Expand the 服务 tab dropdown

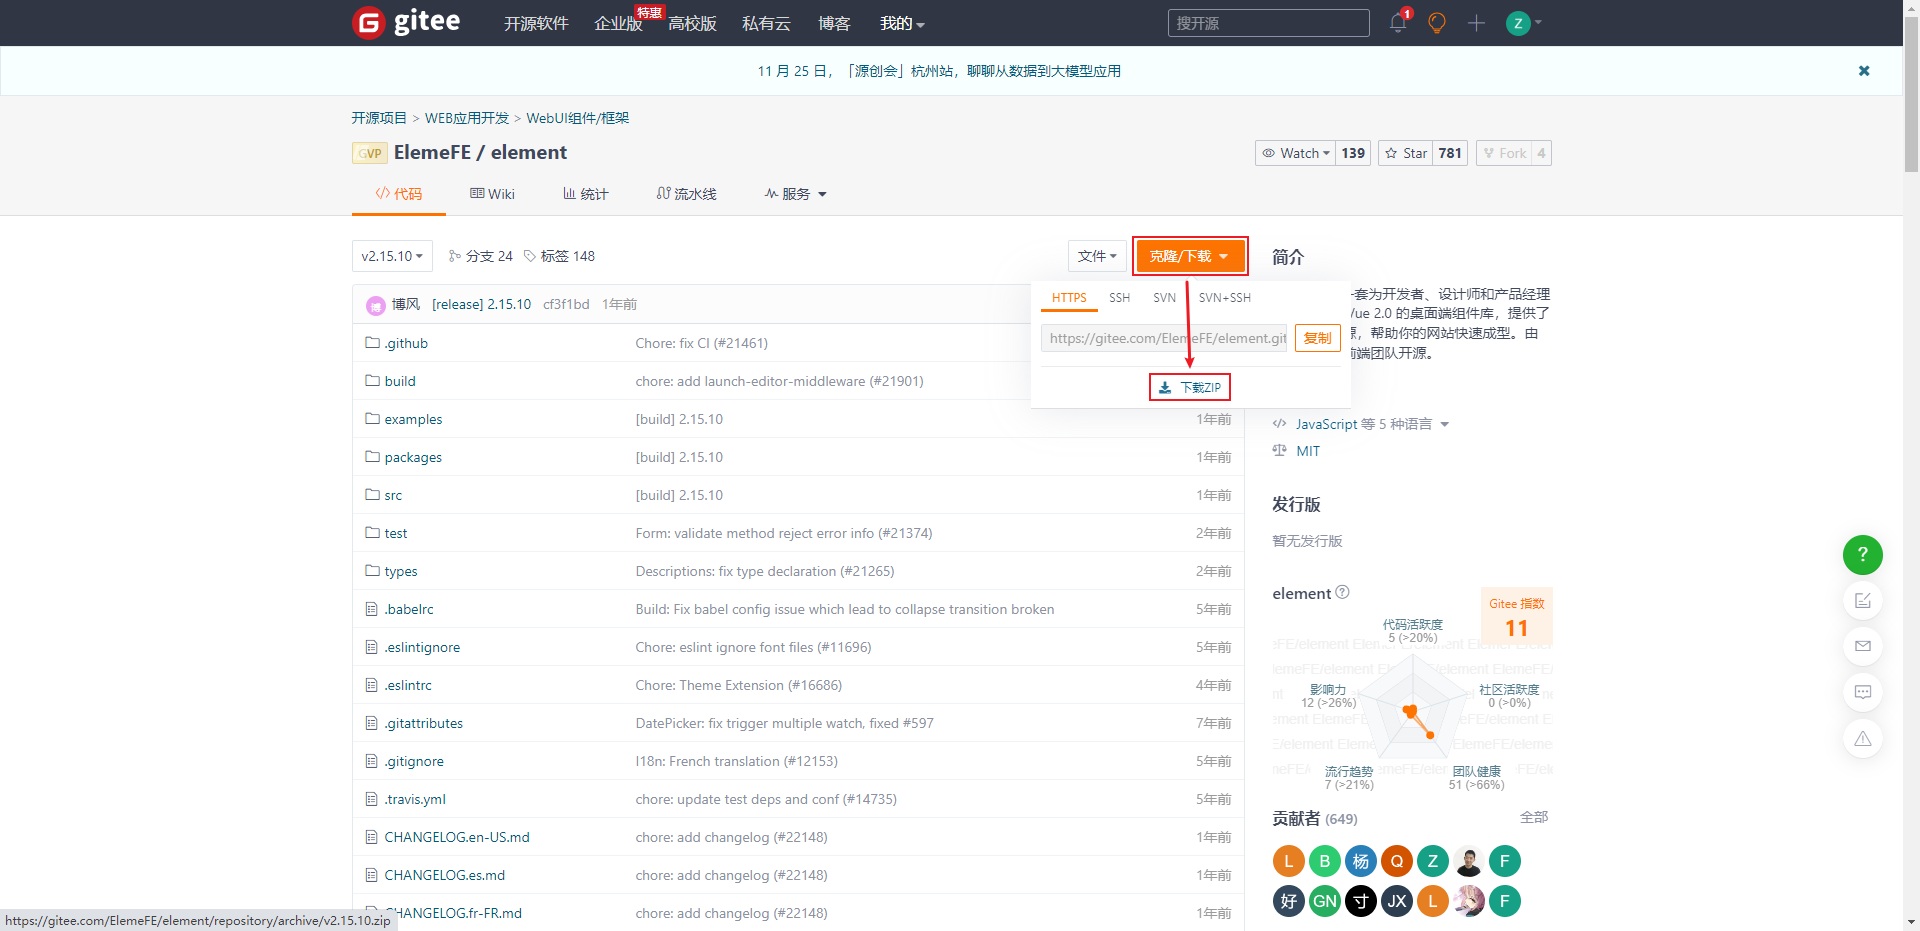point(796,194)
